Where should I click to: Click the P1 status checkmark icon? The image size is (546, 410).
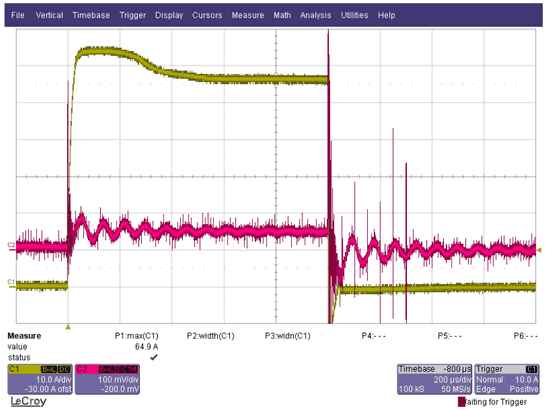pyautogui.click(x=154, y=357)
